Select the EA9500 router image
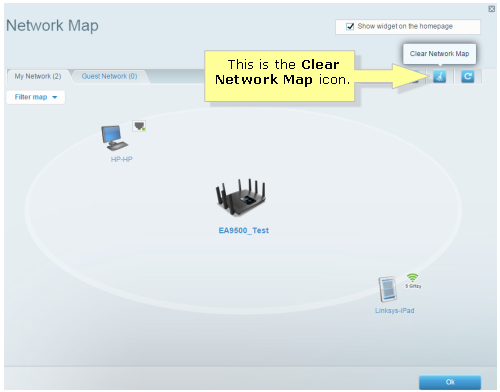The width and height of the screenshot is (500, 392). [241, 198]
